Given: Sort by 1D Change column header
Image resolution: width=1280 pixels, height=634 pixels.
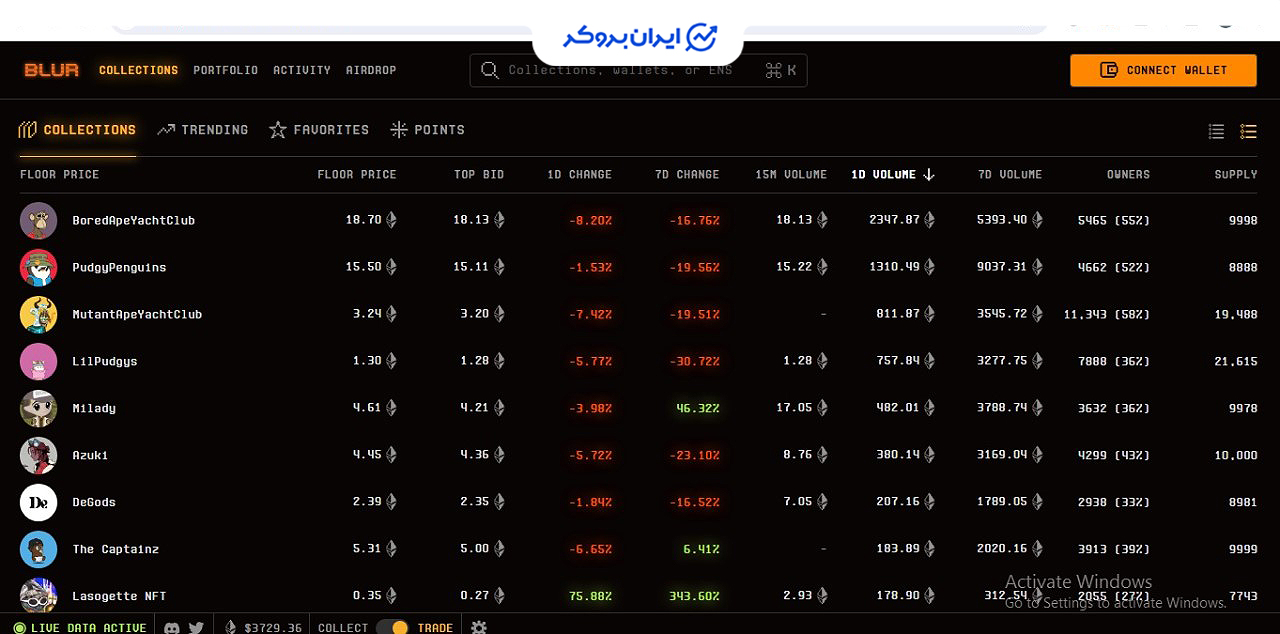Looking at the screenshot, I should pyautogui.click(x=579, y=174).
